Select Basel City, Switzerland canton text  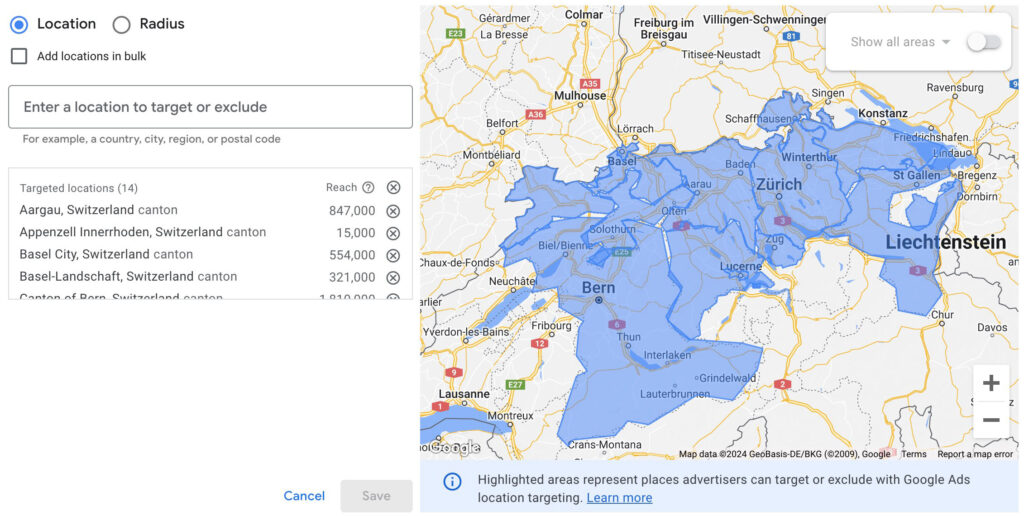(x=106, y=255)
